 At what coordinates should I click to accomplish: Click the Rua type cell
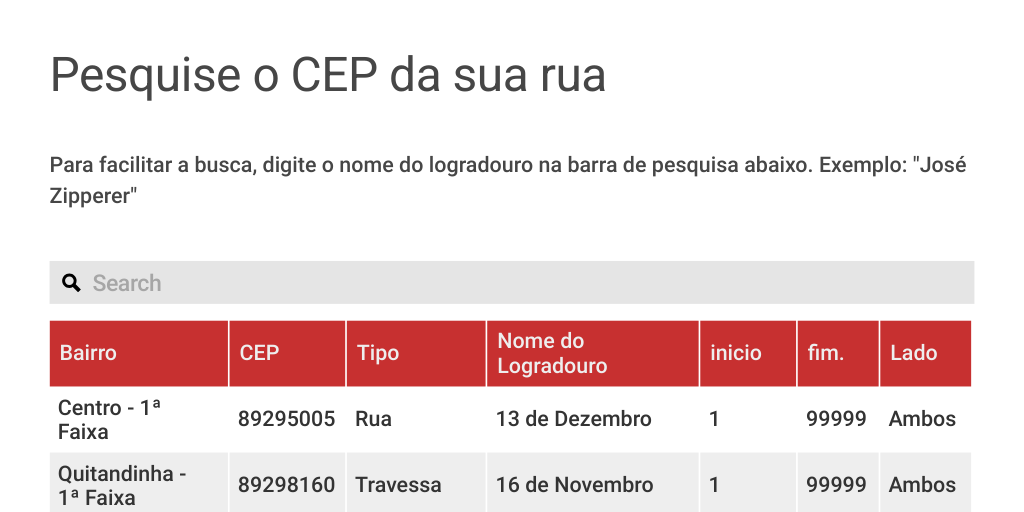pyautogui.click(x=374, y=419)
